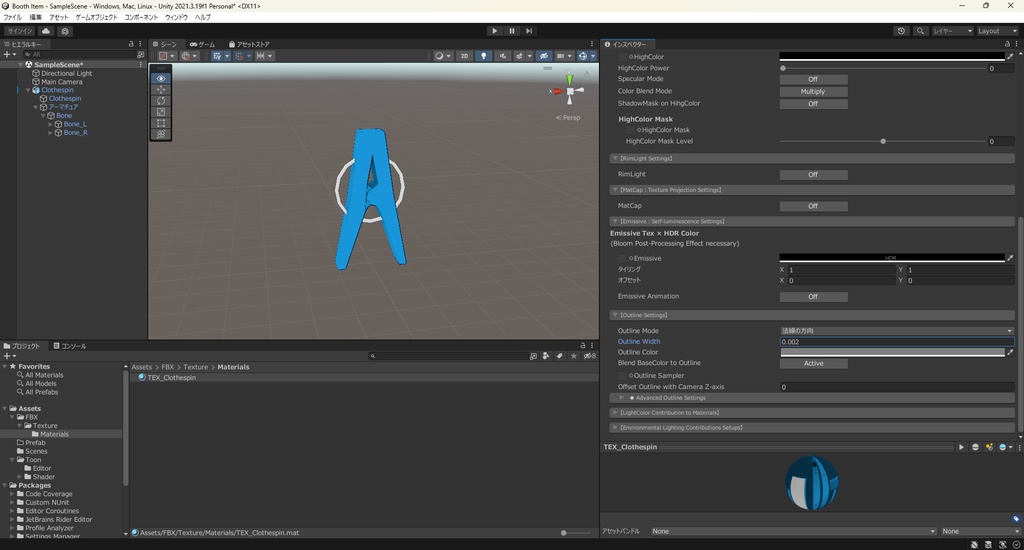Expand the Bone_L hierarchy item
The height and width of the screenshot is (550, 1024).
pos(51,124)
